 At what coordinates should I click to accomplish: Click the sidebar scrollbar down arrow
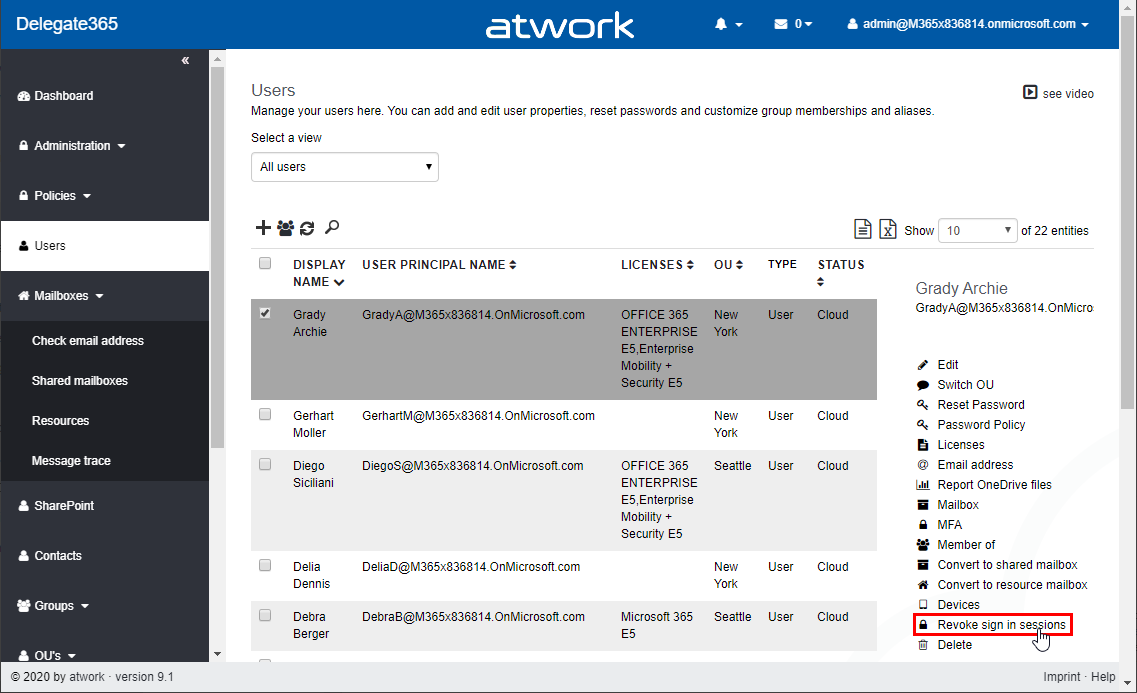point(218,654)
